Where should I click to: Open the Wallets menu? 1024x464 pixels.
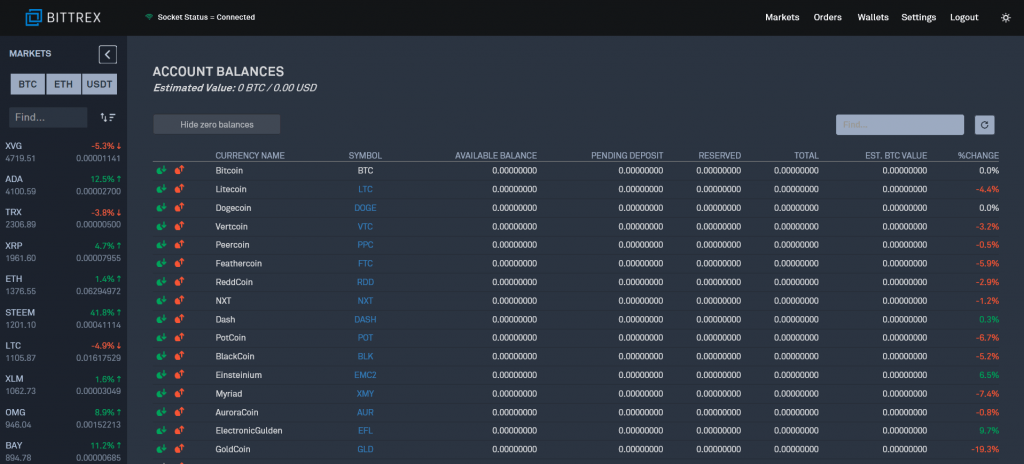[872, 18]
